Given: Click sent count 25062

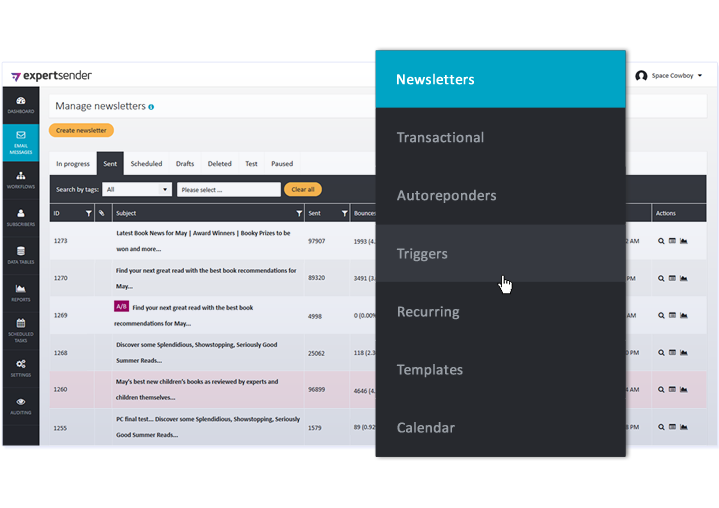Looking at the screenshot, I should 316,353.
